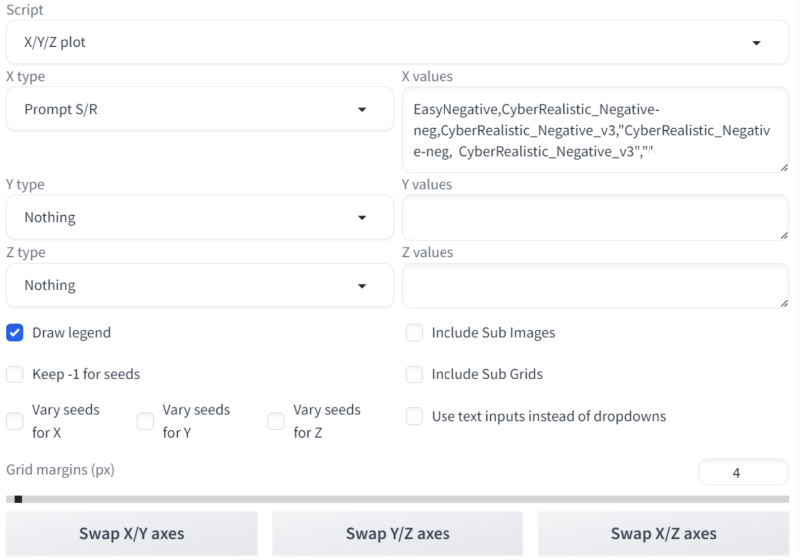This screenshot has width=800, height=560.
Task: Focus the Z values text box
Action: click(594, 285)
